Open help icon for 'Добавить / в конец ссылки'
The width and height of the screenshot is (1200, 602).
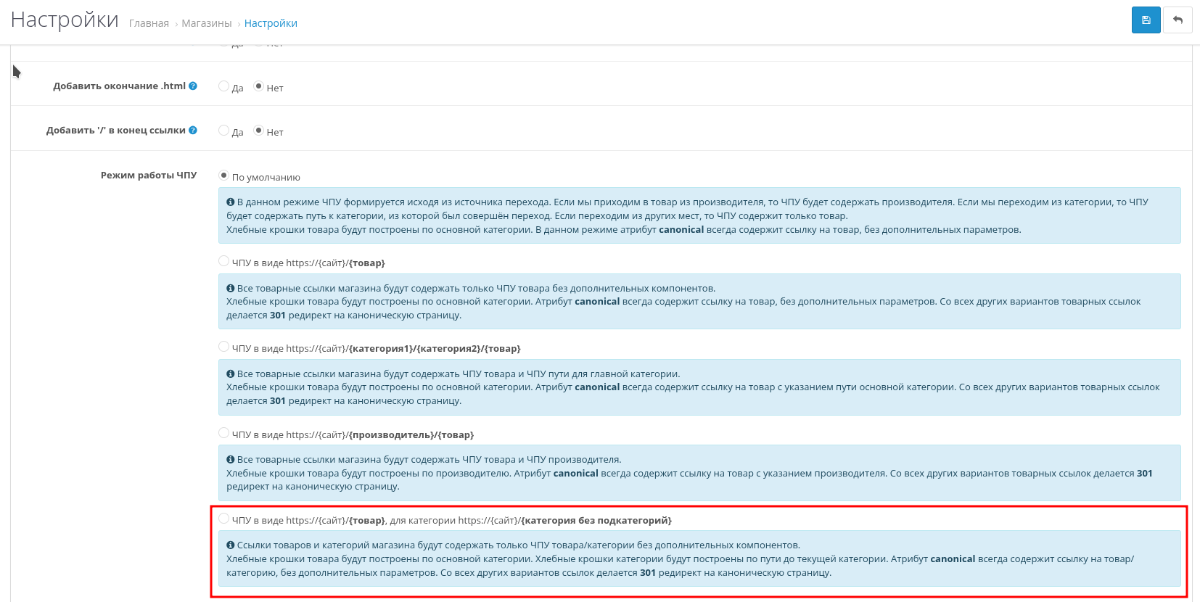[193, 131]
